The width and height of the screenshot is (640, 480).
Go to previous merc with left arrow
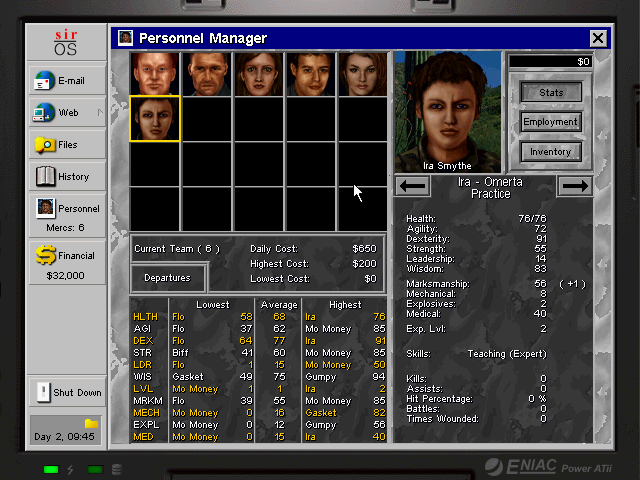413,186
